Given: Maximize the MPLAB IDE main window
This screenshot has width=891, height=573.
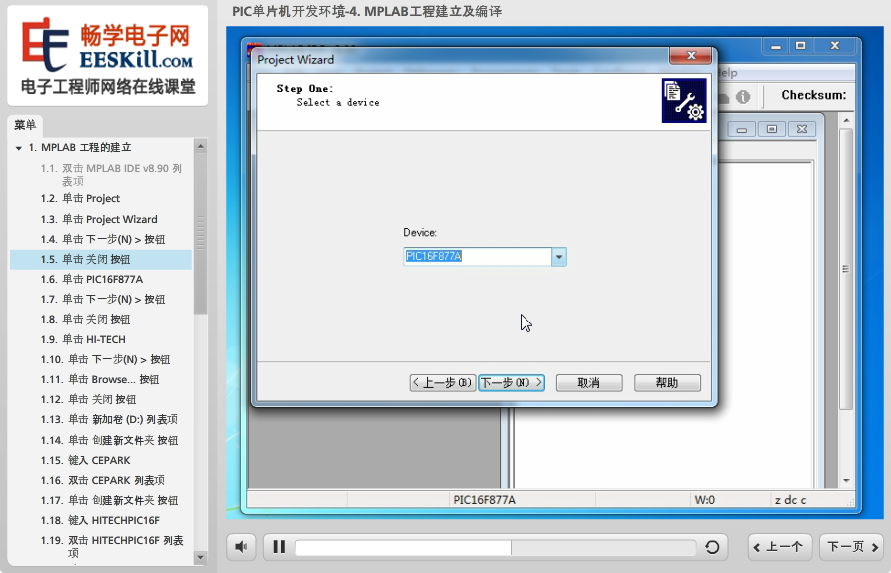Looking at the screenshot, I should tap(801, 46).
